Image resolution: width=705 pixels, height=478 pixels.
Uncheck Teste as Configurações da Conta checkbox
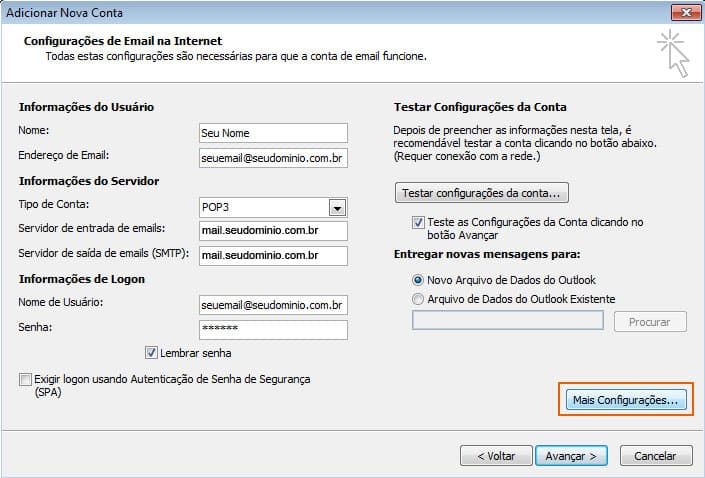point(419,222)
